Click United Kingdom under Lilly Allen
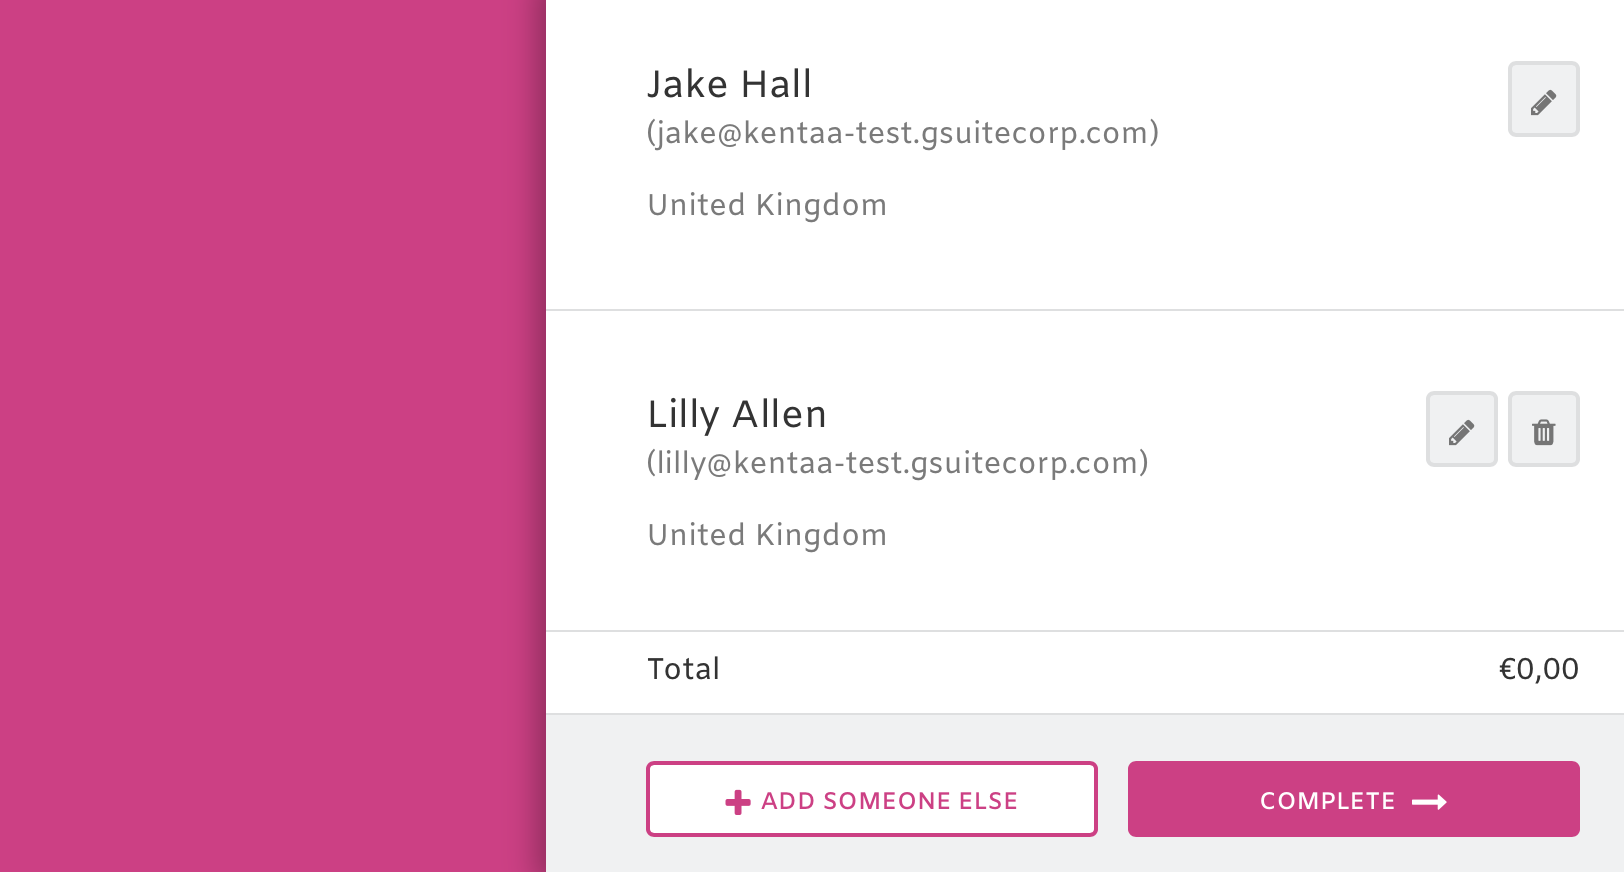The image size is (1624, 872). coord(767,535)
